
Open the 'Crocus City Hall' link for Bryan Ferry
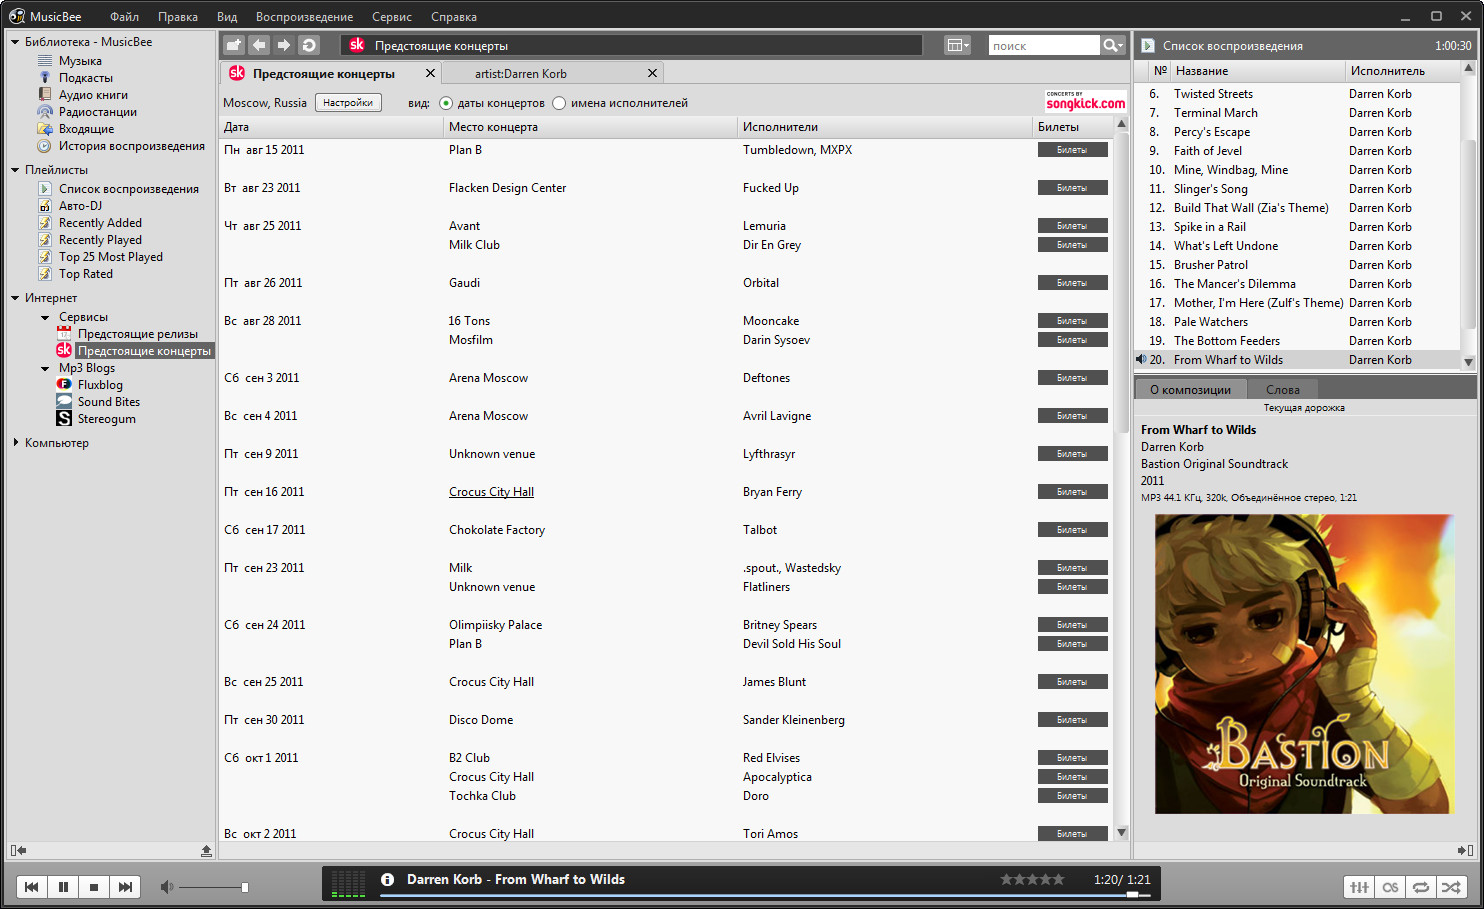tap(491, 492)
